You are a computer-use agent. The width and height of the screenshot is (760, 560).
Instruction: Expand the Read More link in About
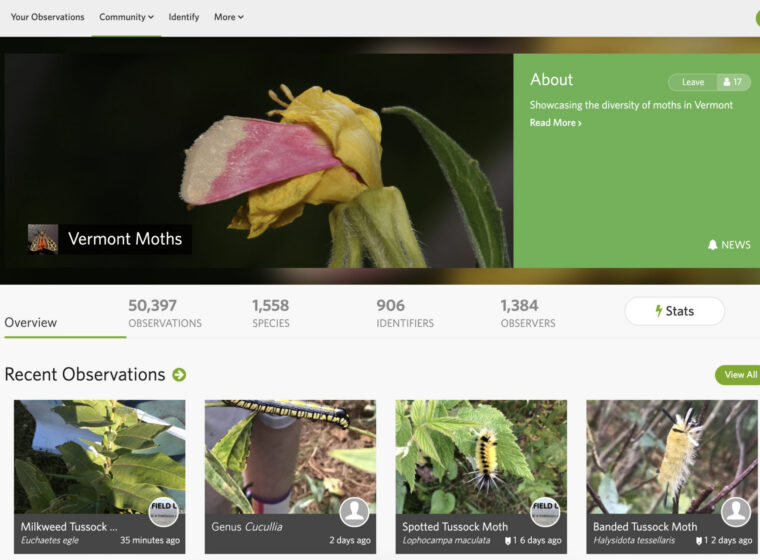tap(555, 123)
